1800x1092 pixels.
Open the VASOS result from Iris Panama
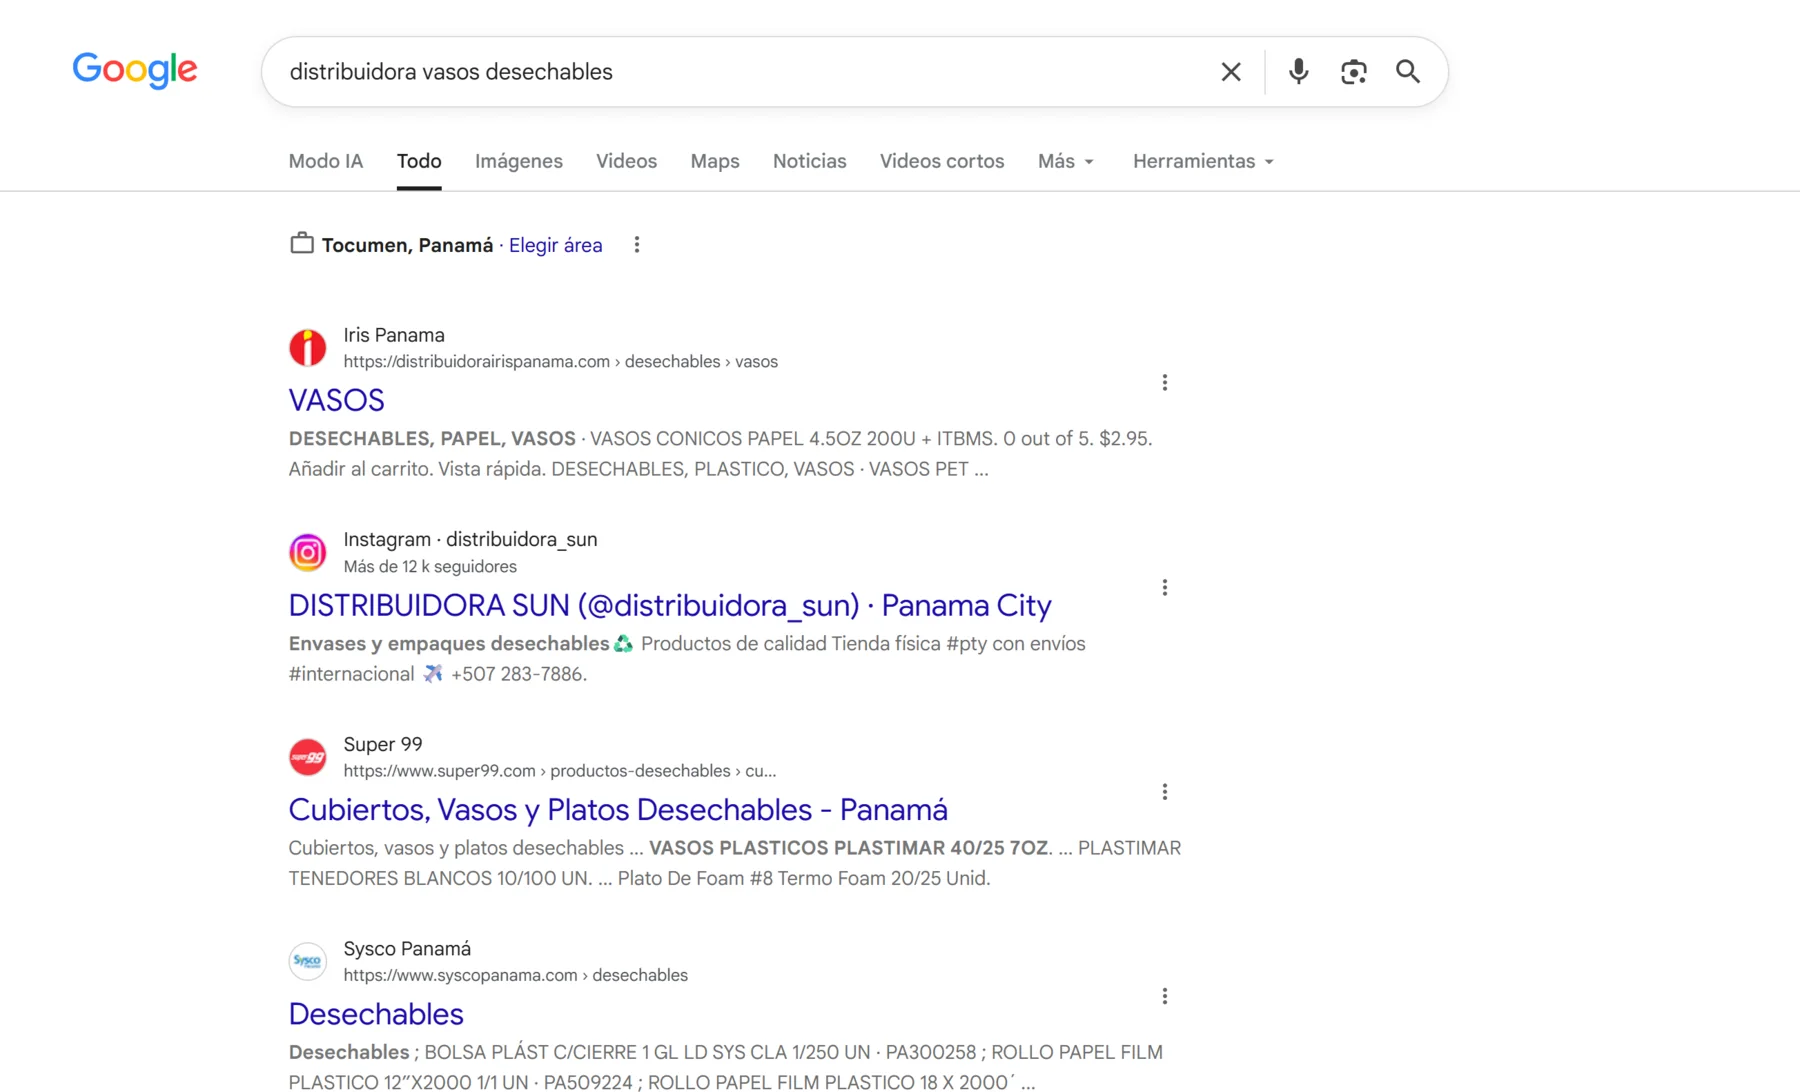point(337,400)
